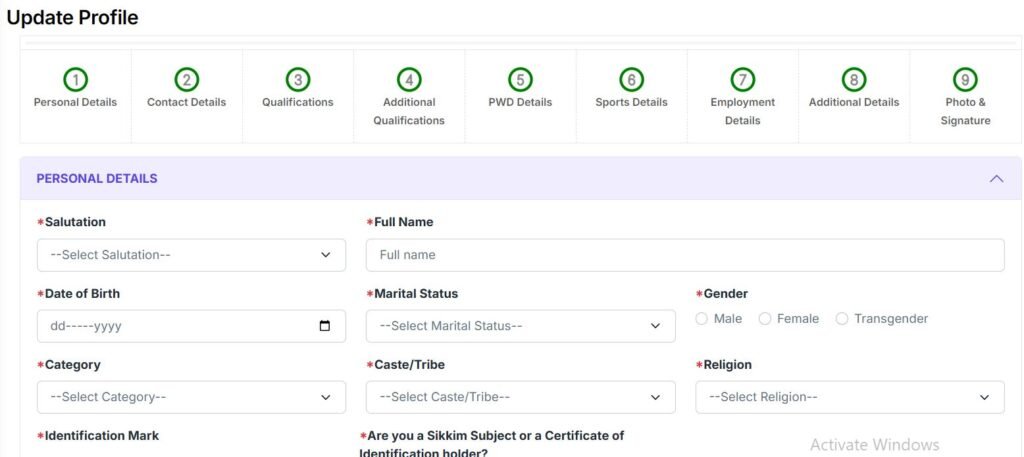Viewport: 1024px width, 457px height.
Task: Open the Salutation dropdown
Action: click(191, 255)
